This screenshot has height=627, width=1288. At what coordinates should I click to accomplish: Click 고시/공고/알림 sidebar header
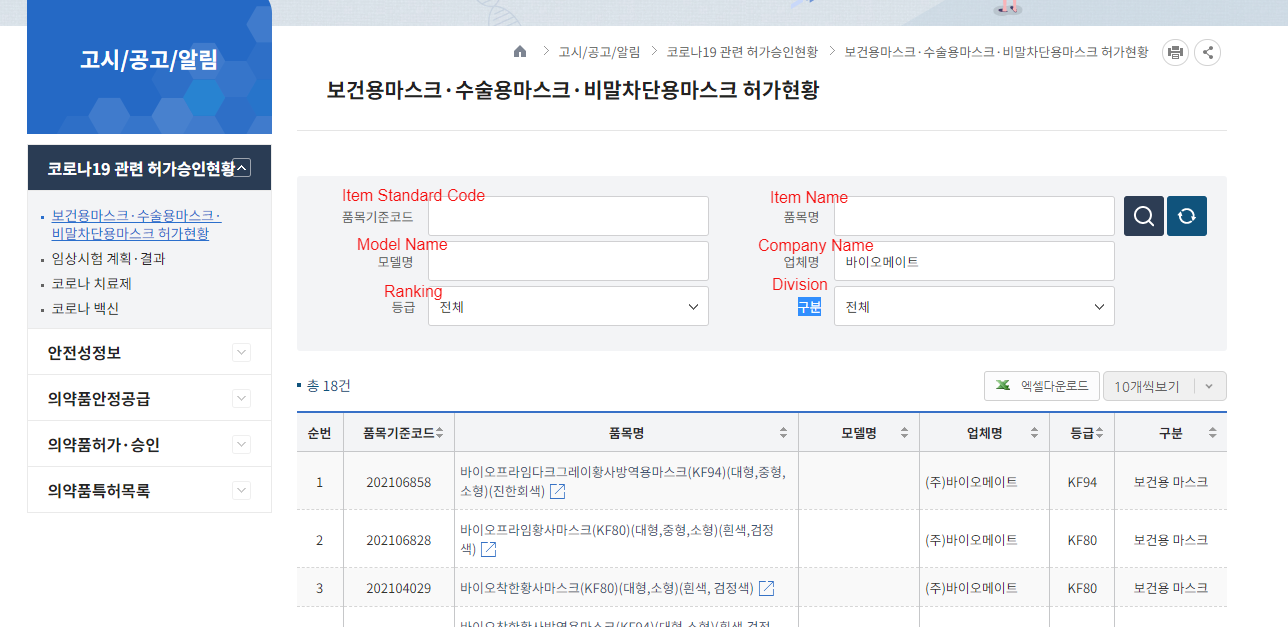pos(149,59)
